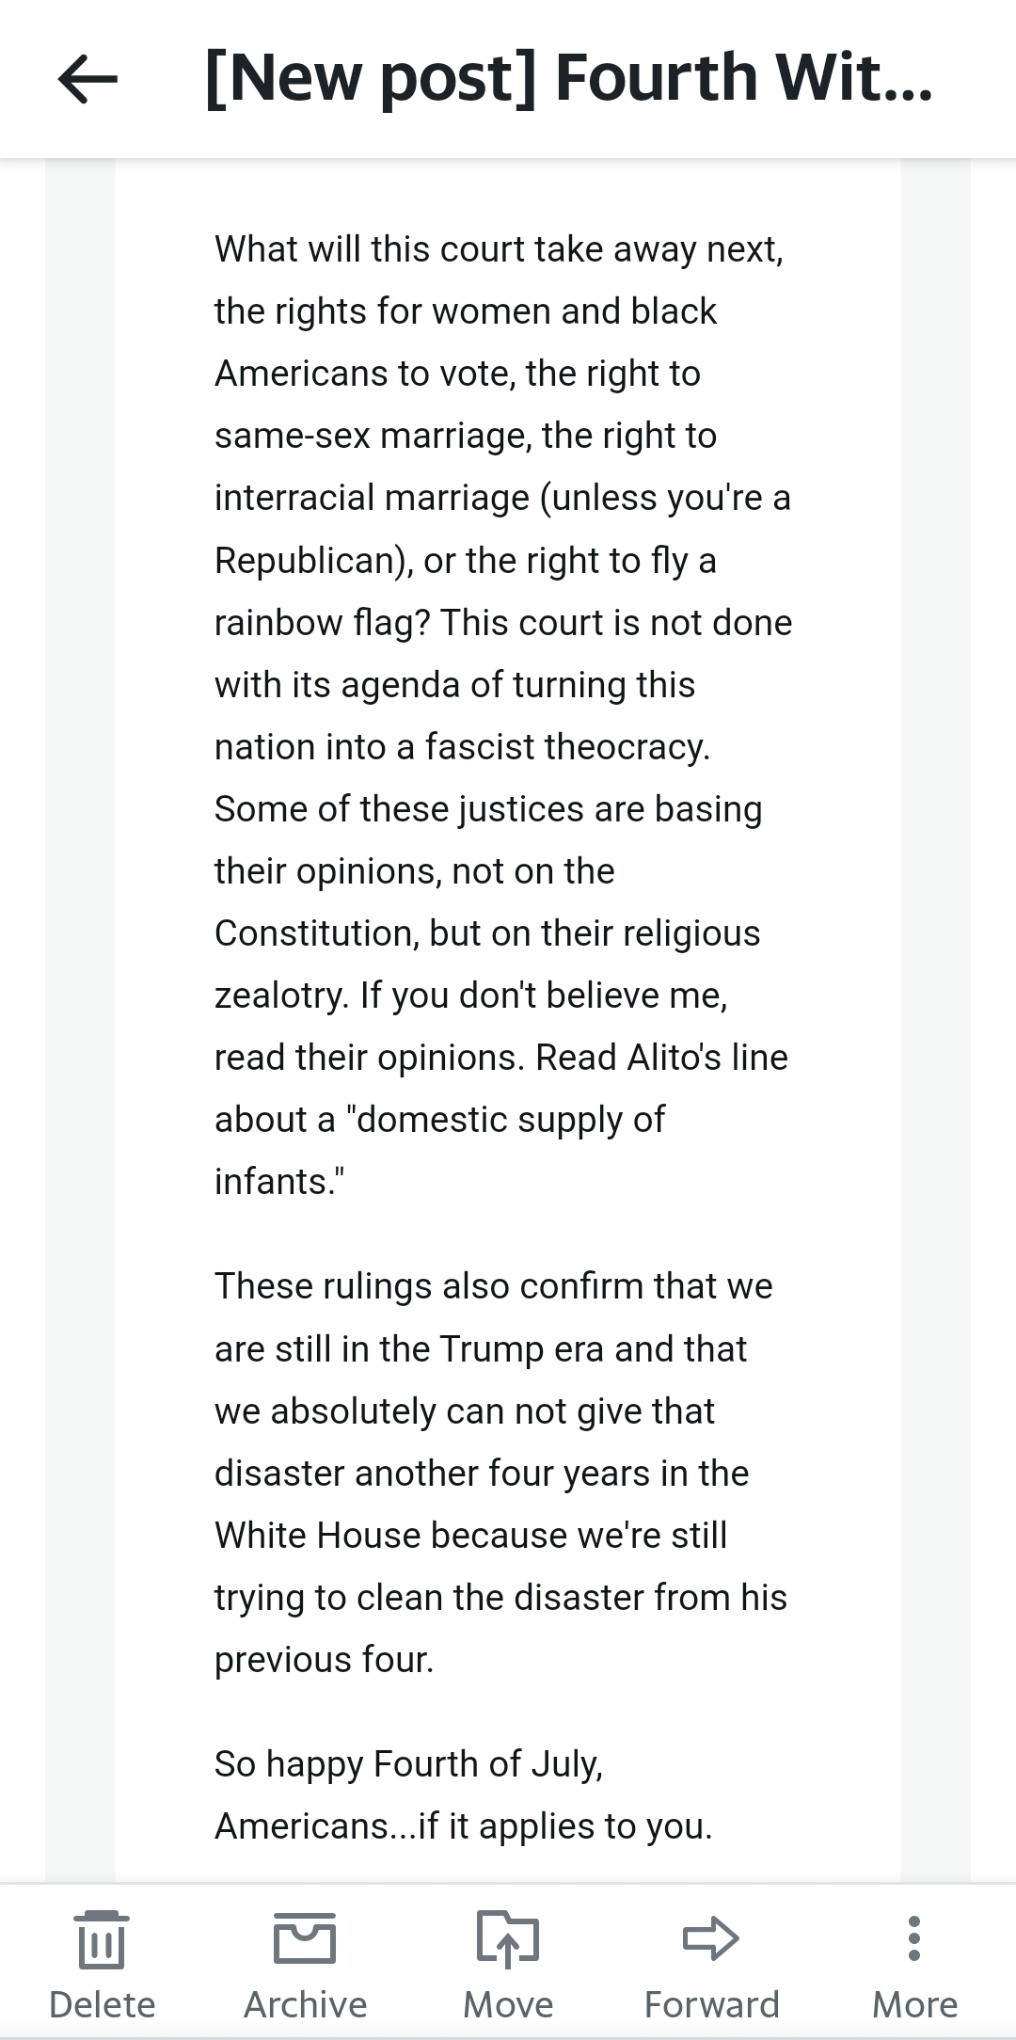
Task: Click the words "previous four." in the message
Action: click(324, 1660)
